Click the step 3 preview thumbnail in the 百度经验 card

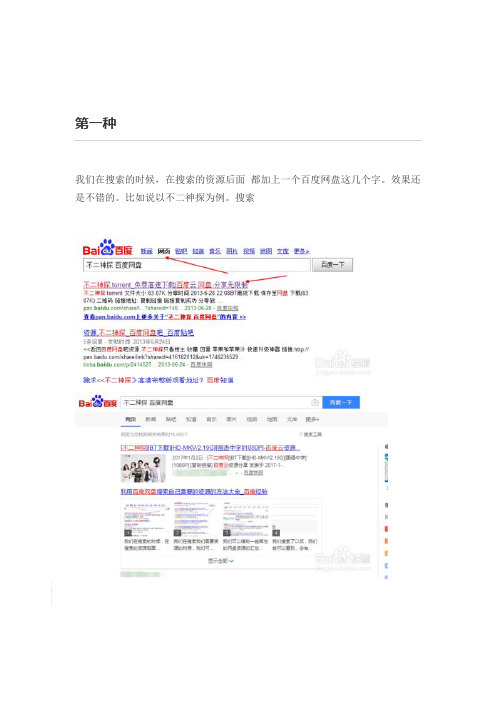click(245, 519)
